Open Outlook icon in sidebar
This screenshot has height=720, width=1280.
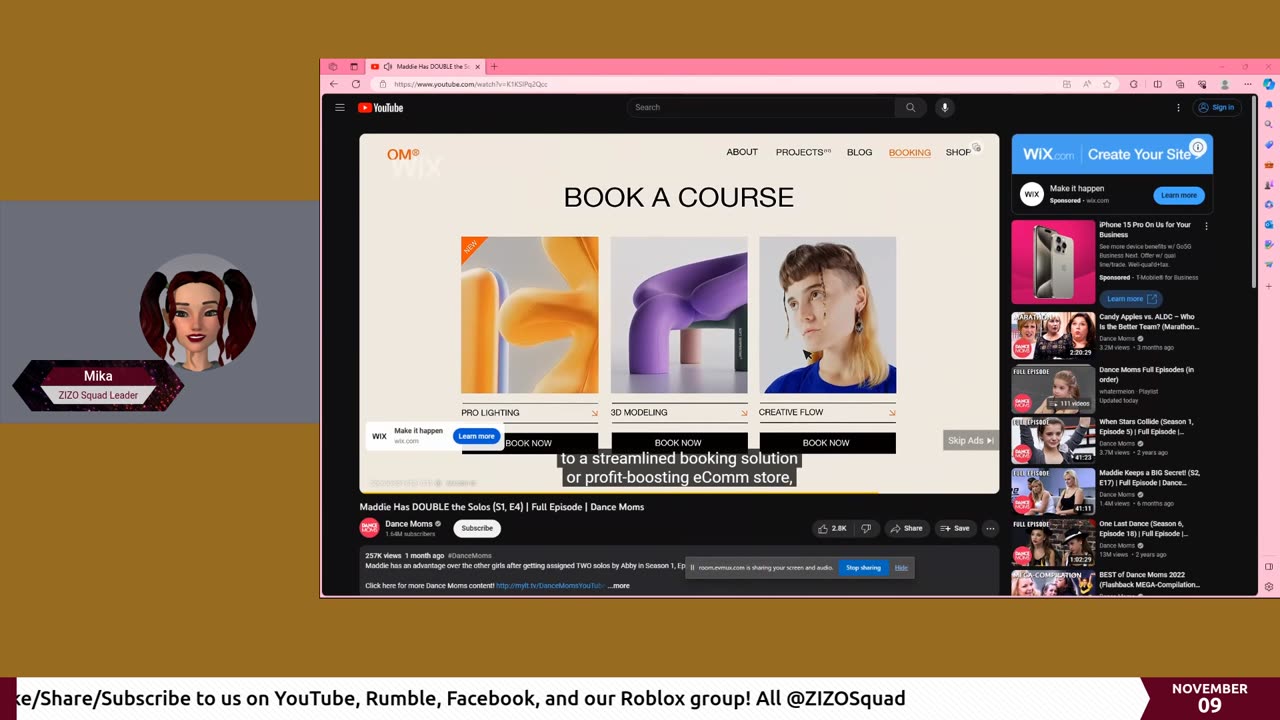coord(1269,224)
